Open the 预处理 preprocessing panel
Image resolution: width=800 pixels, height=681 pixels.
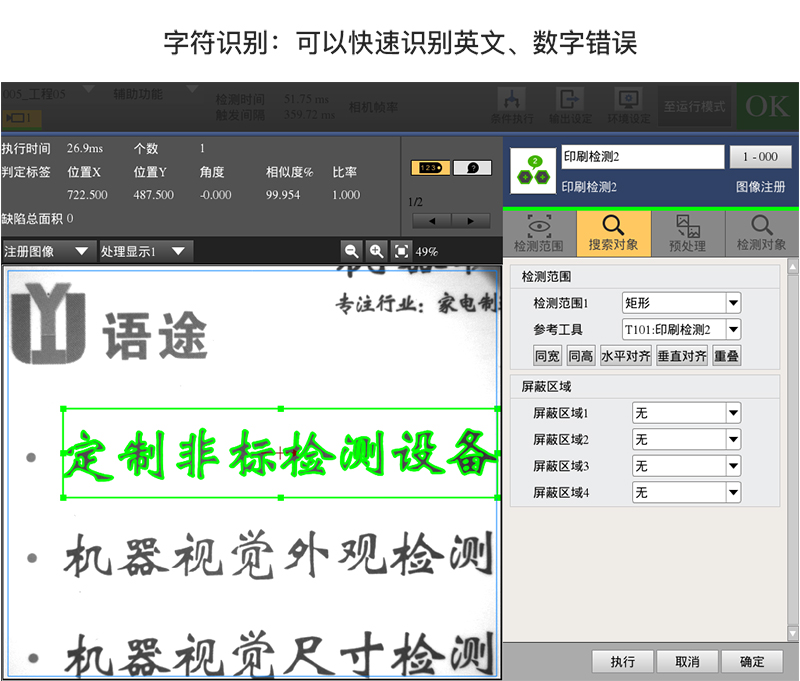pos(687,232)
